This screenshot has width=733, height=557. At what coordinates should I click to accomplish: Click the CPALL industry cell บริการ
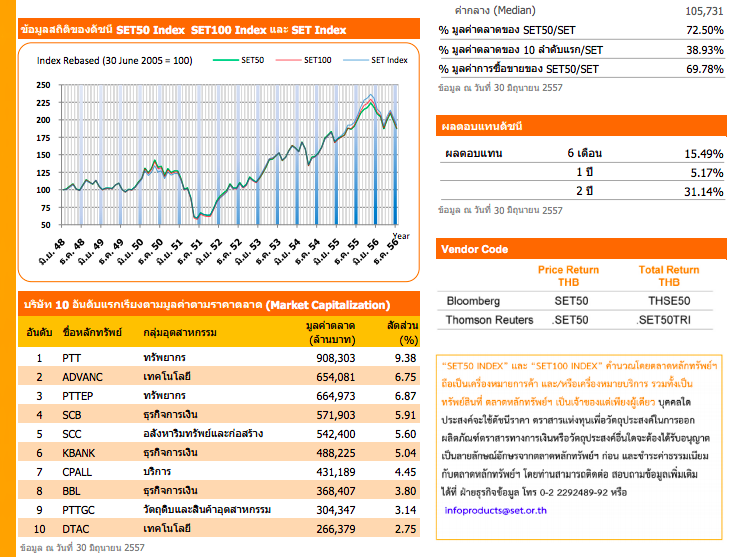coord(157,472)
